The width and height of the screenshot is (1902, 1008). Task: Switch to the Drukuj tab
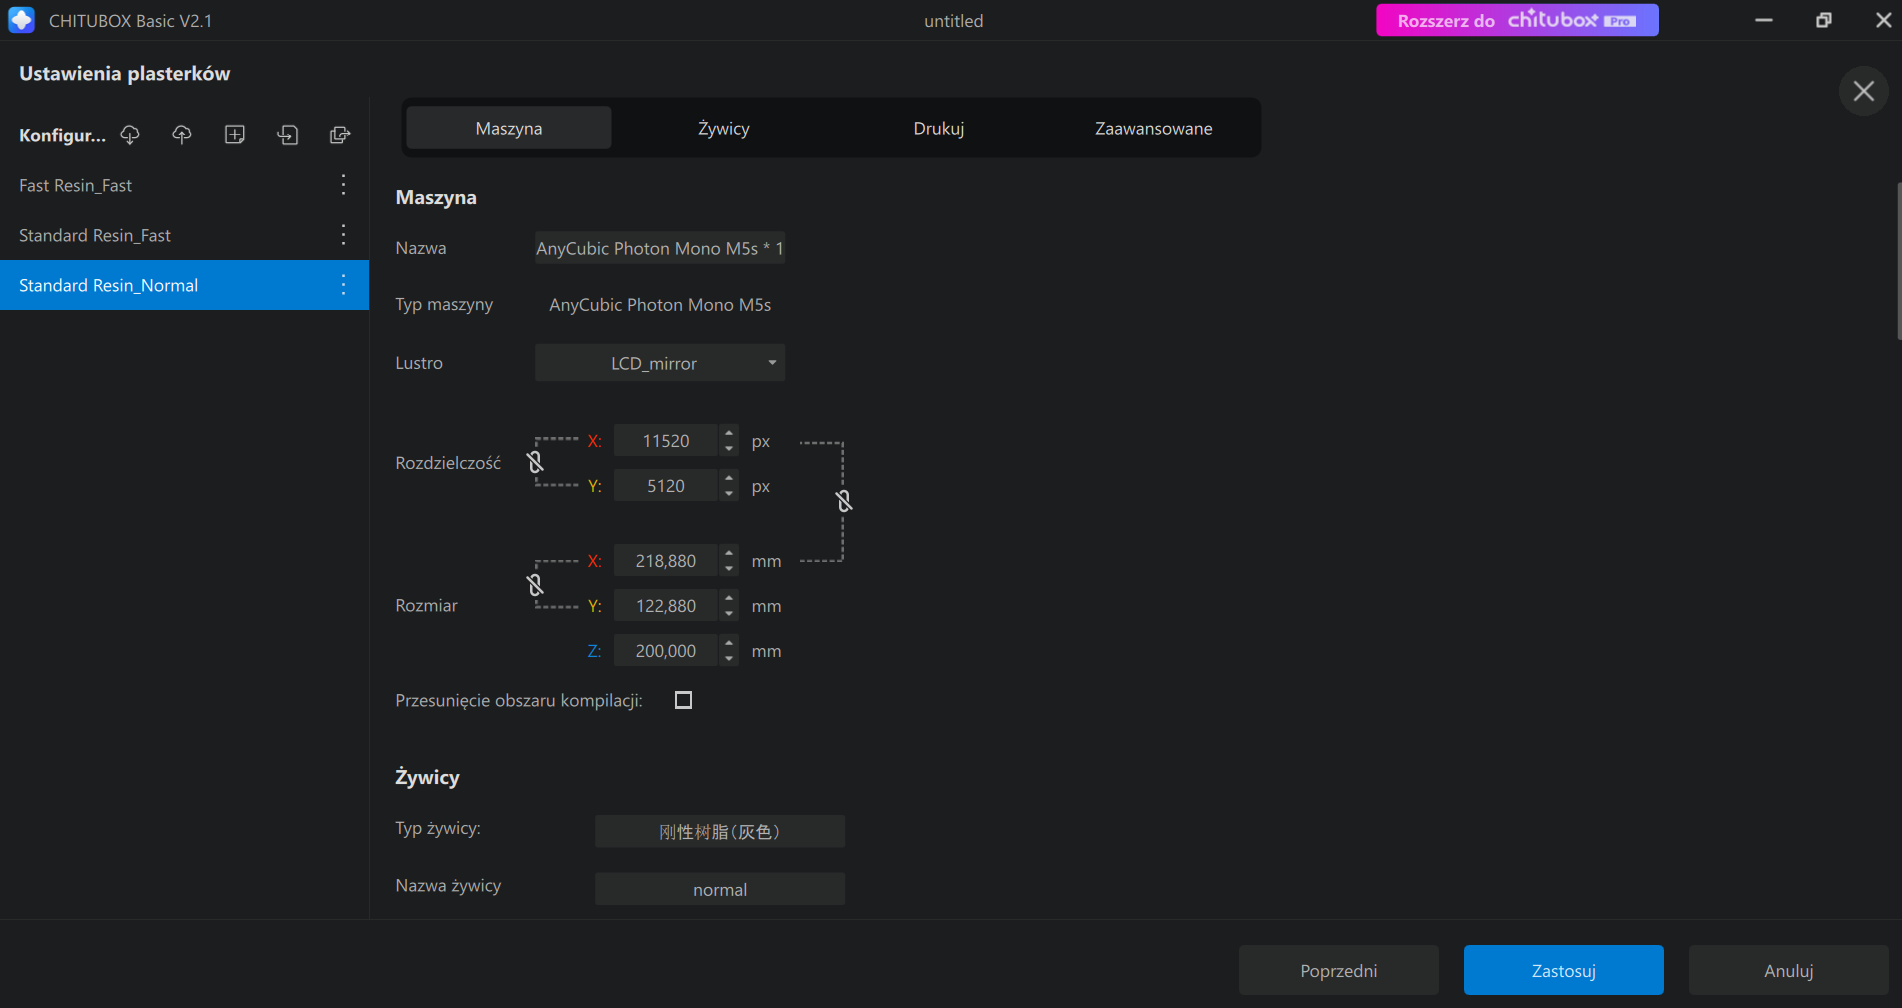click(x=939, y=128)
